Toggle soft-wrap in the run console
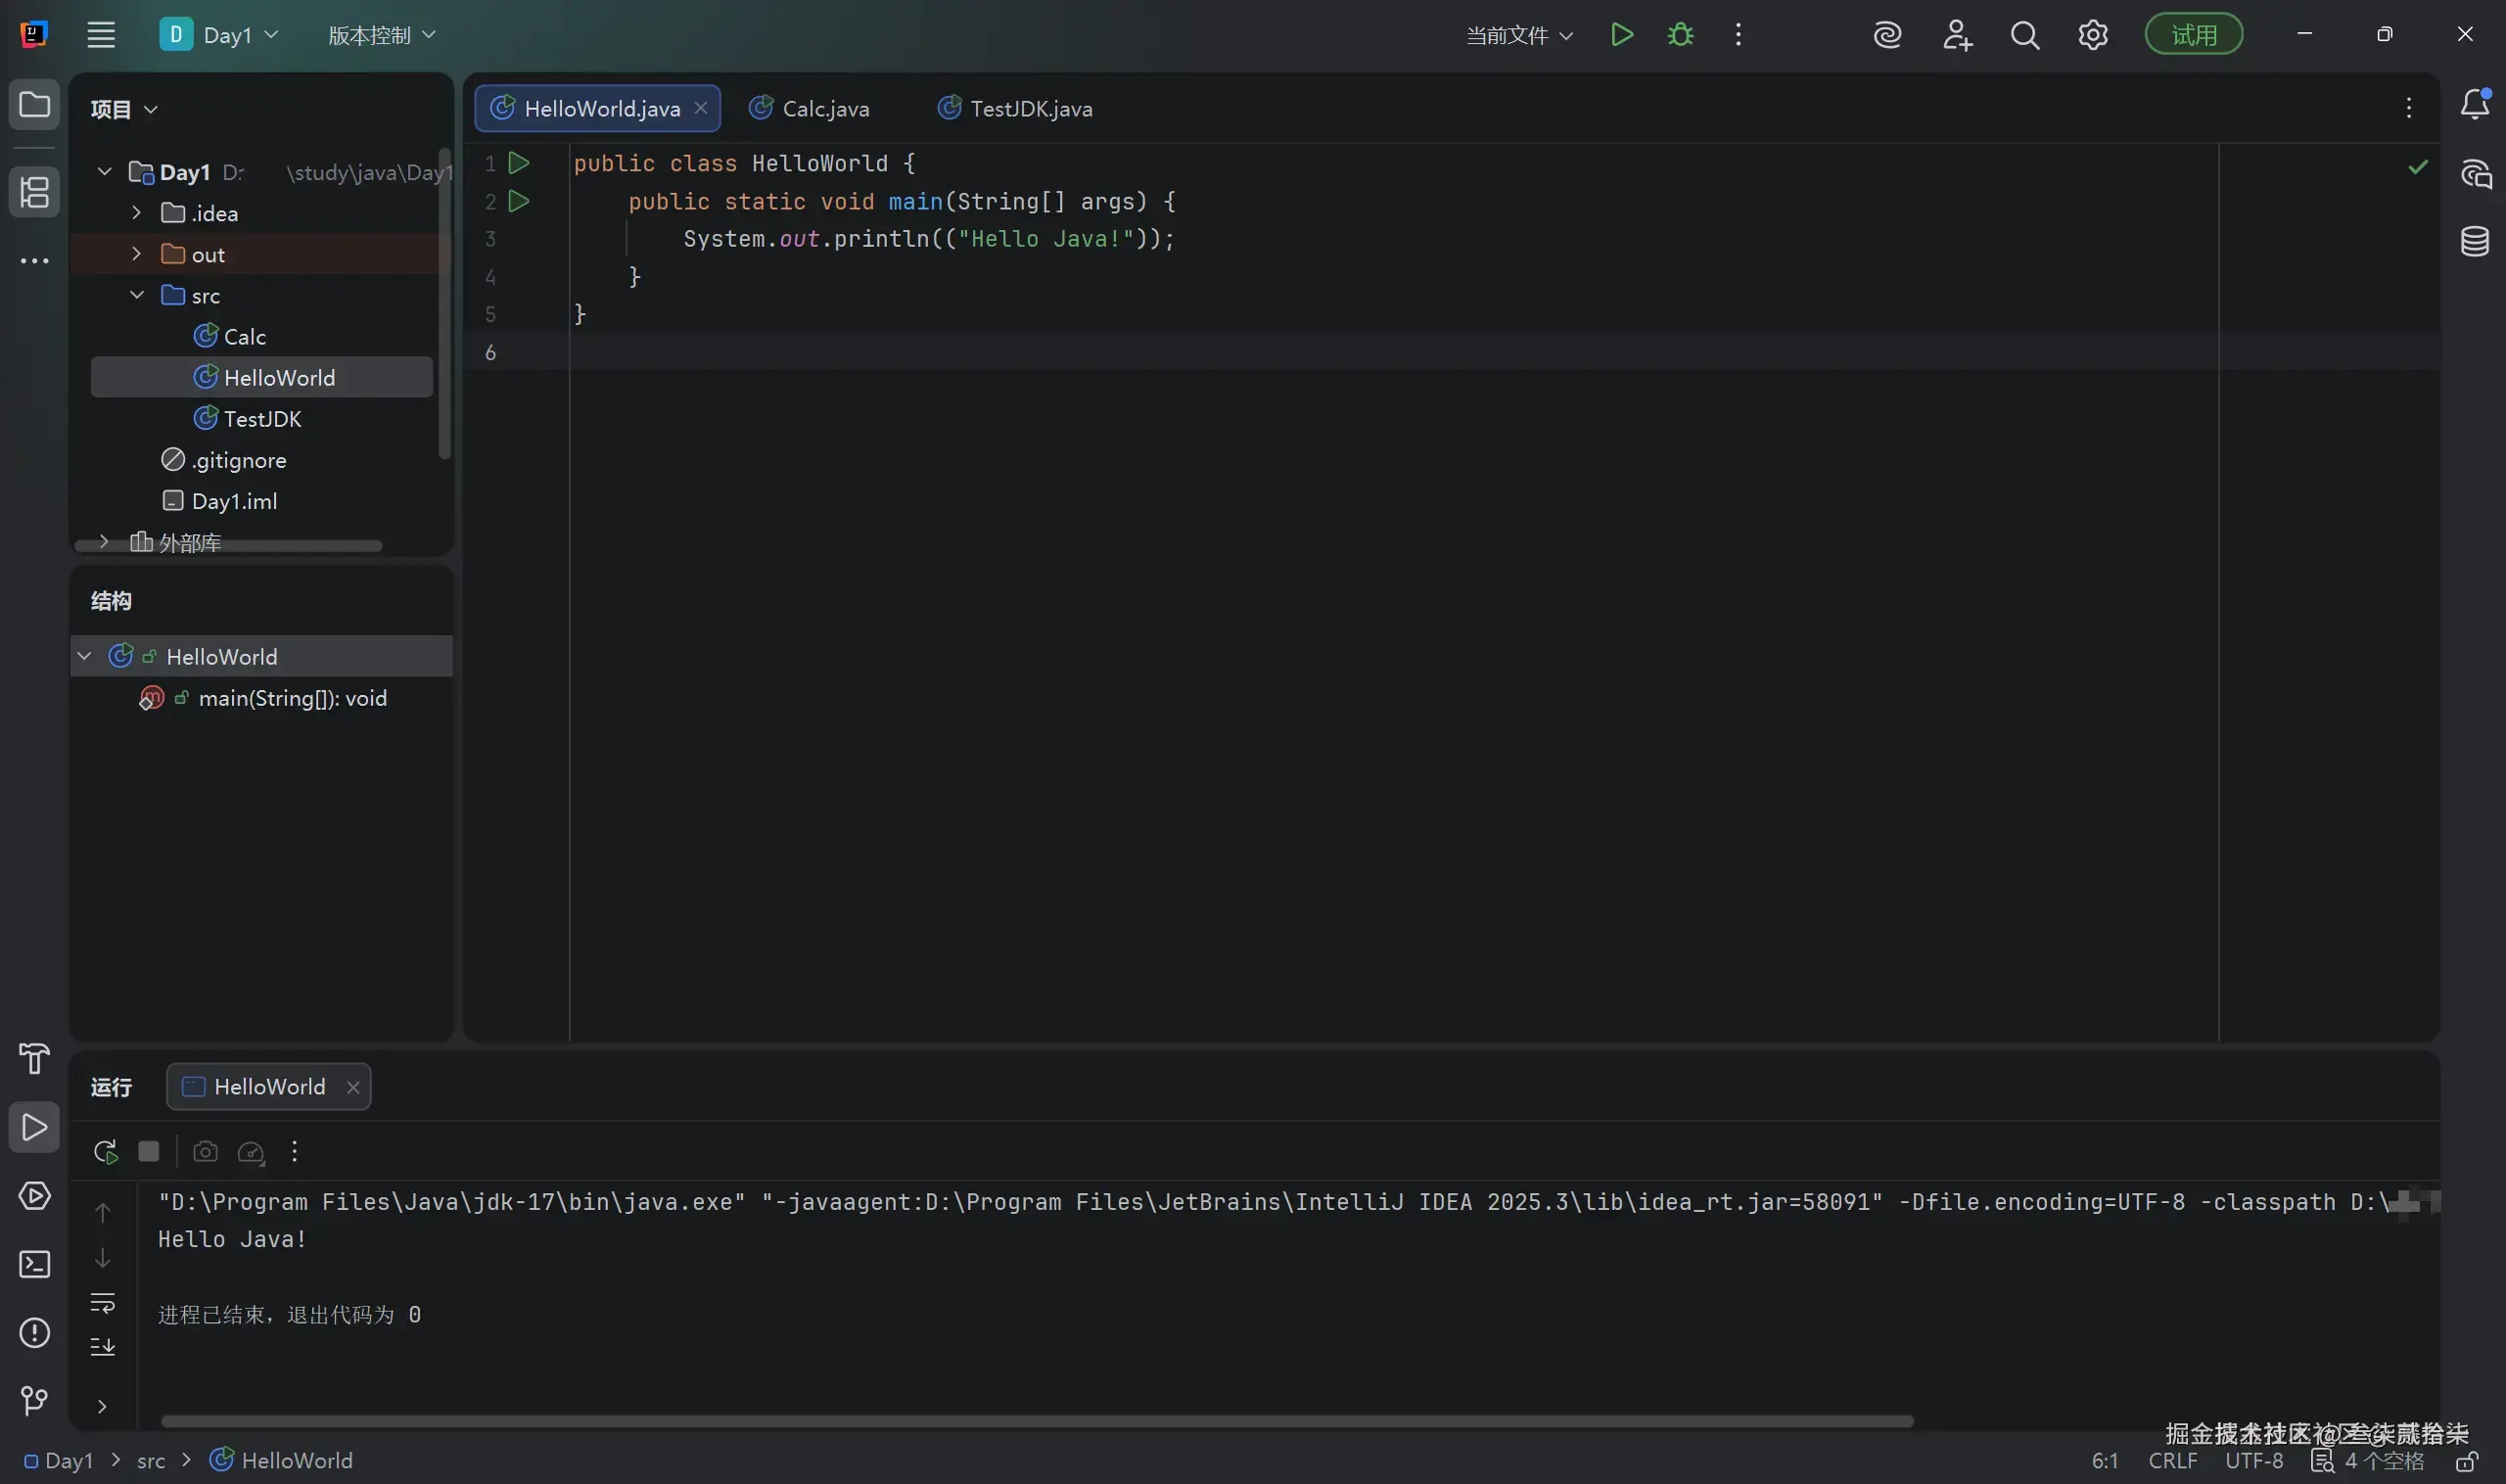 point(103,1303)
